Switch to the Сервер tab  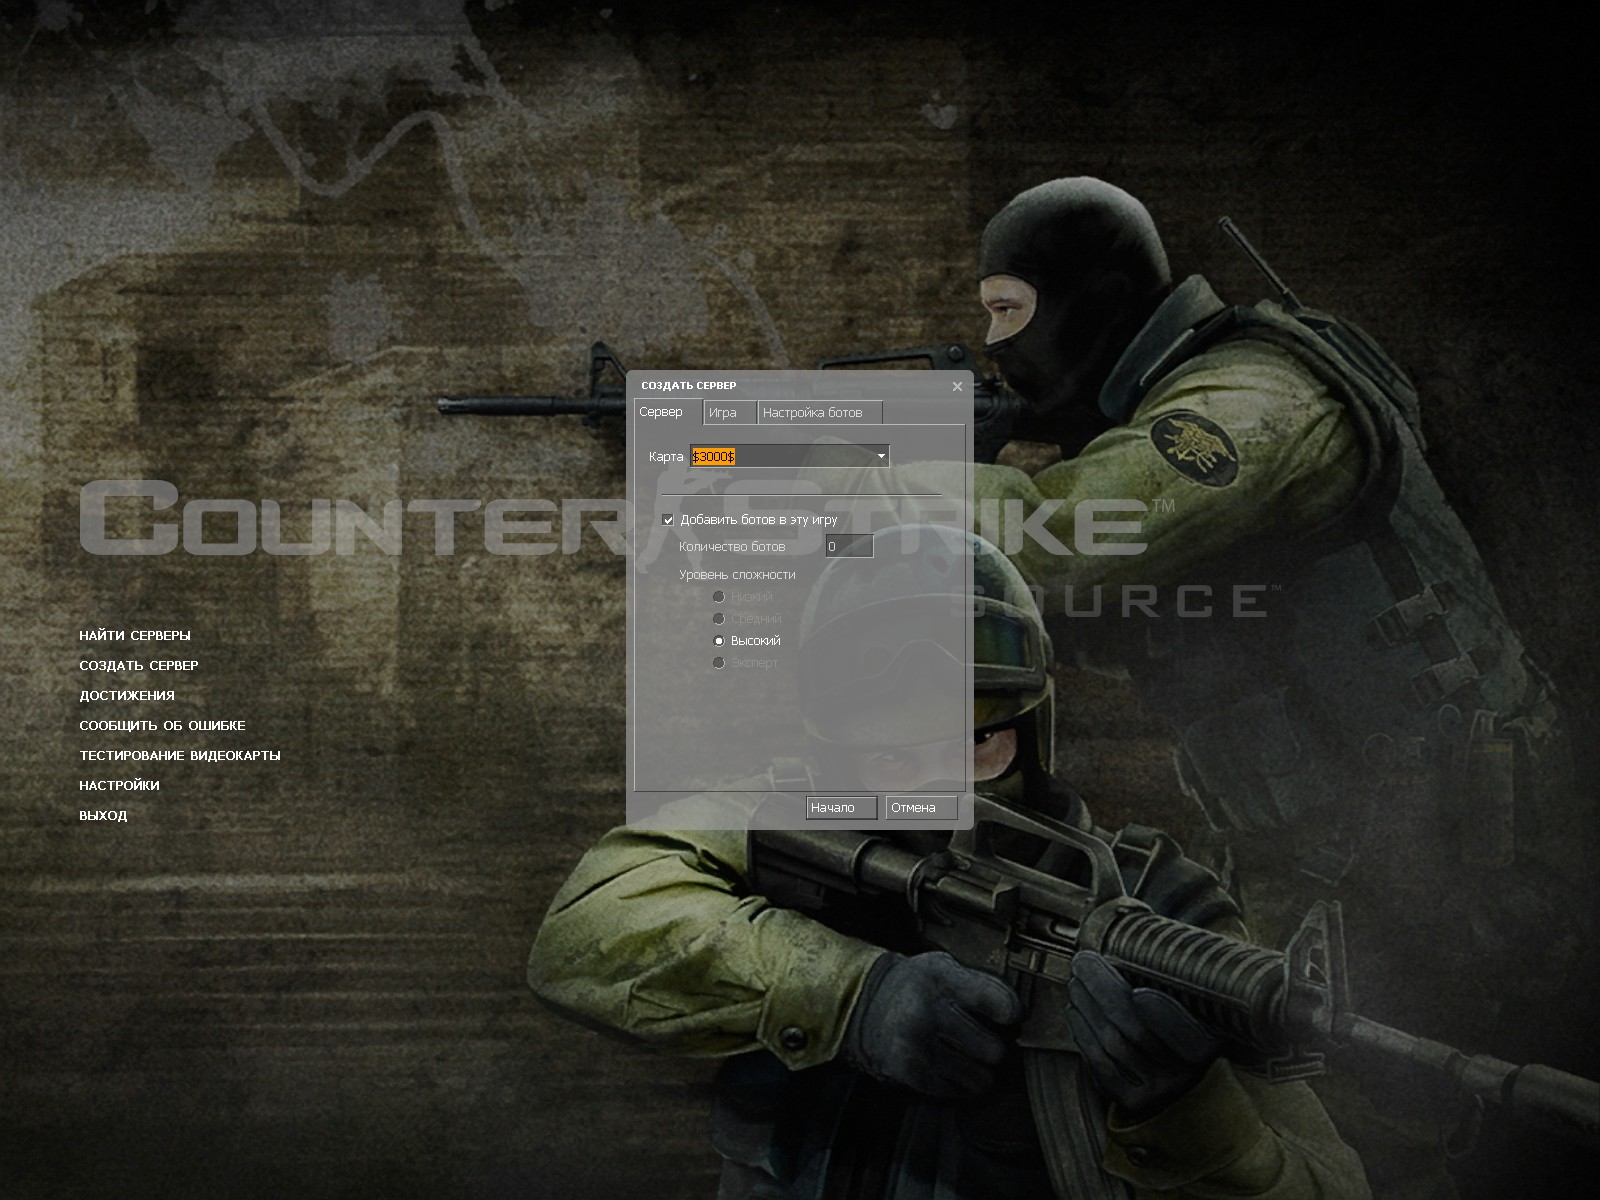(x=668, y=412)
